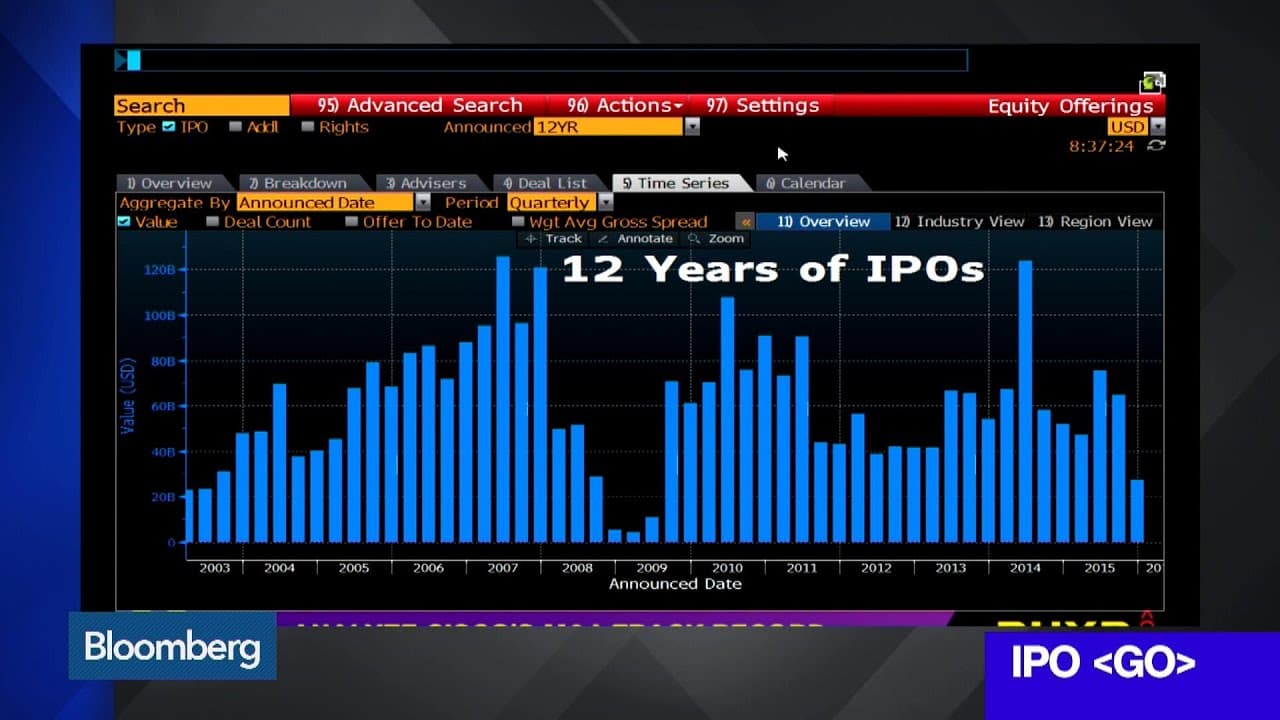The image size is (1280, 720).
Task: Click the 2012 year label
Action: coord(876,568)
